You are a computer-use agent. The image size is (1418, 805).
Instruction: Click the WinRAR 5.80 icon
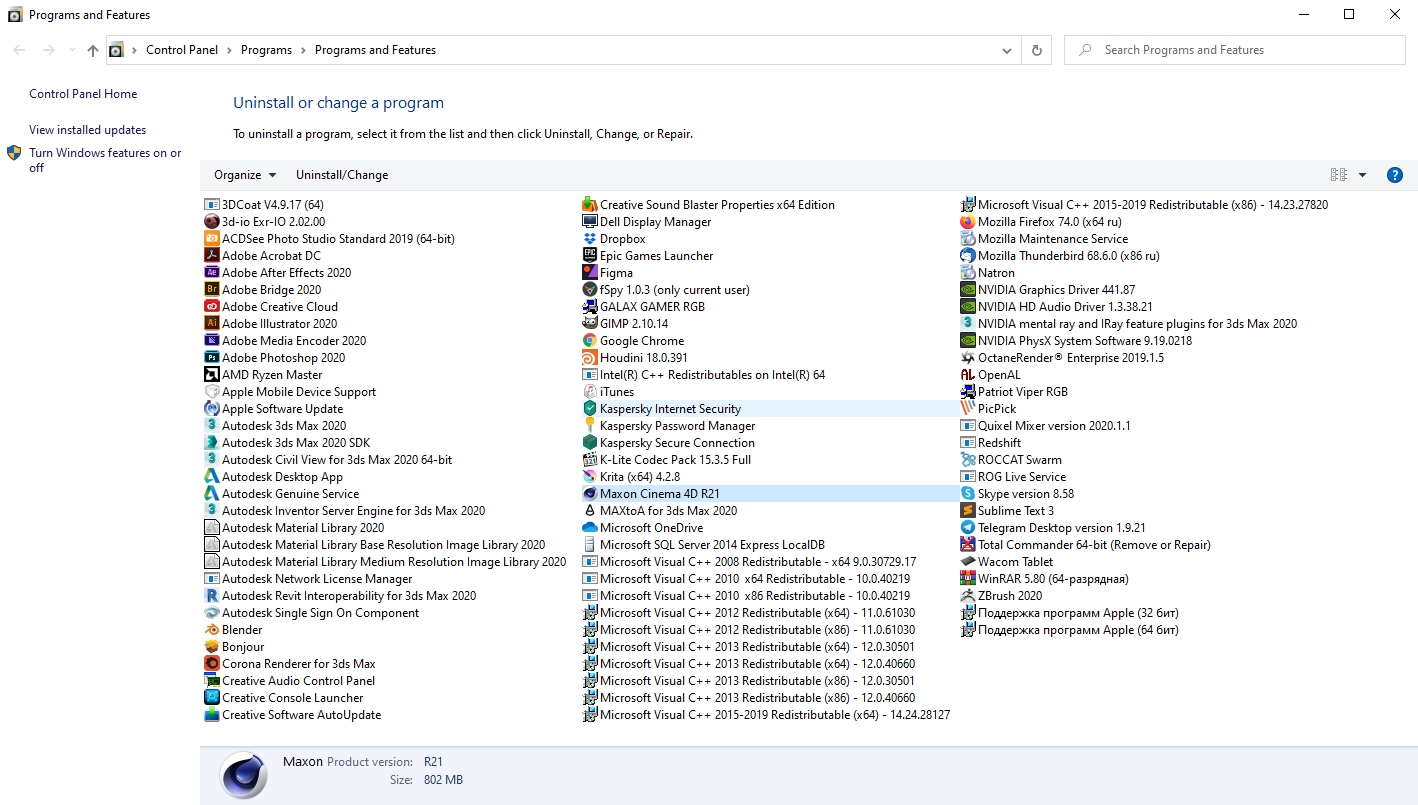pos(967,579)
